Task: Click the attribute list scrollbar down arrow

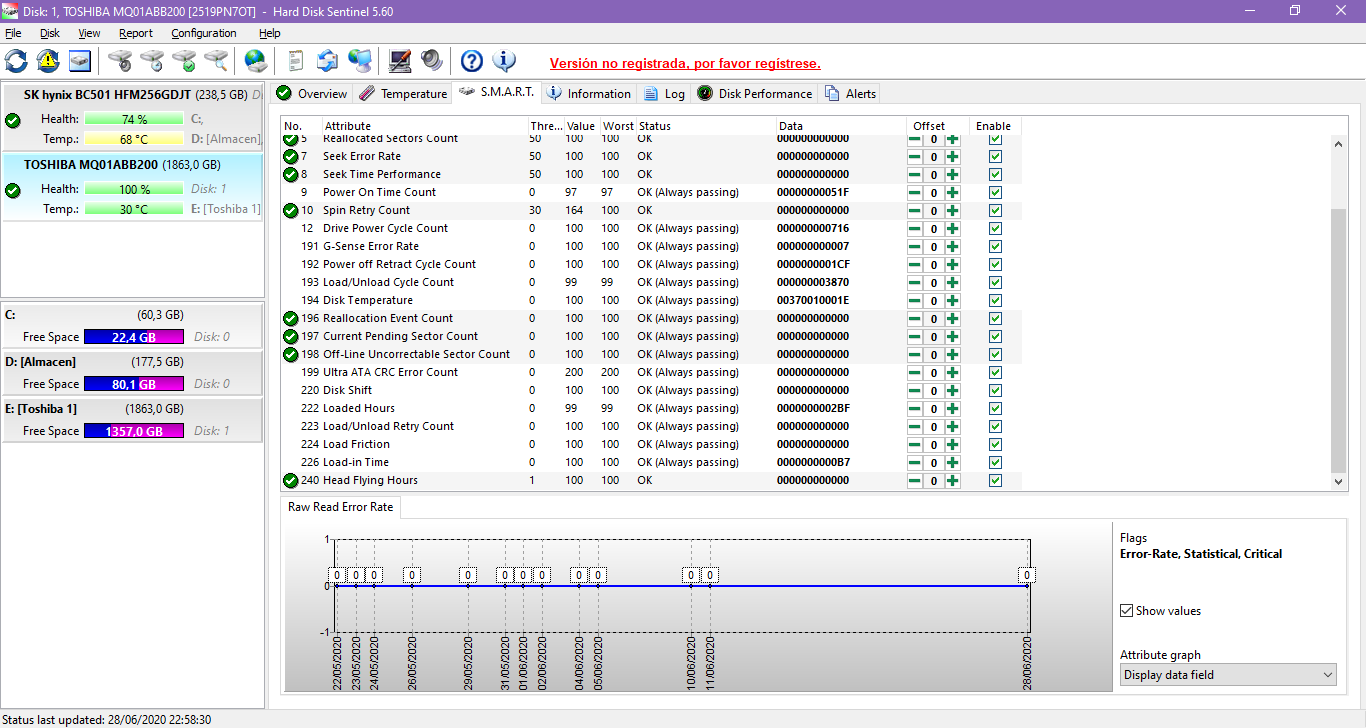Action: coord(1339,482)
